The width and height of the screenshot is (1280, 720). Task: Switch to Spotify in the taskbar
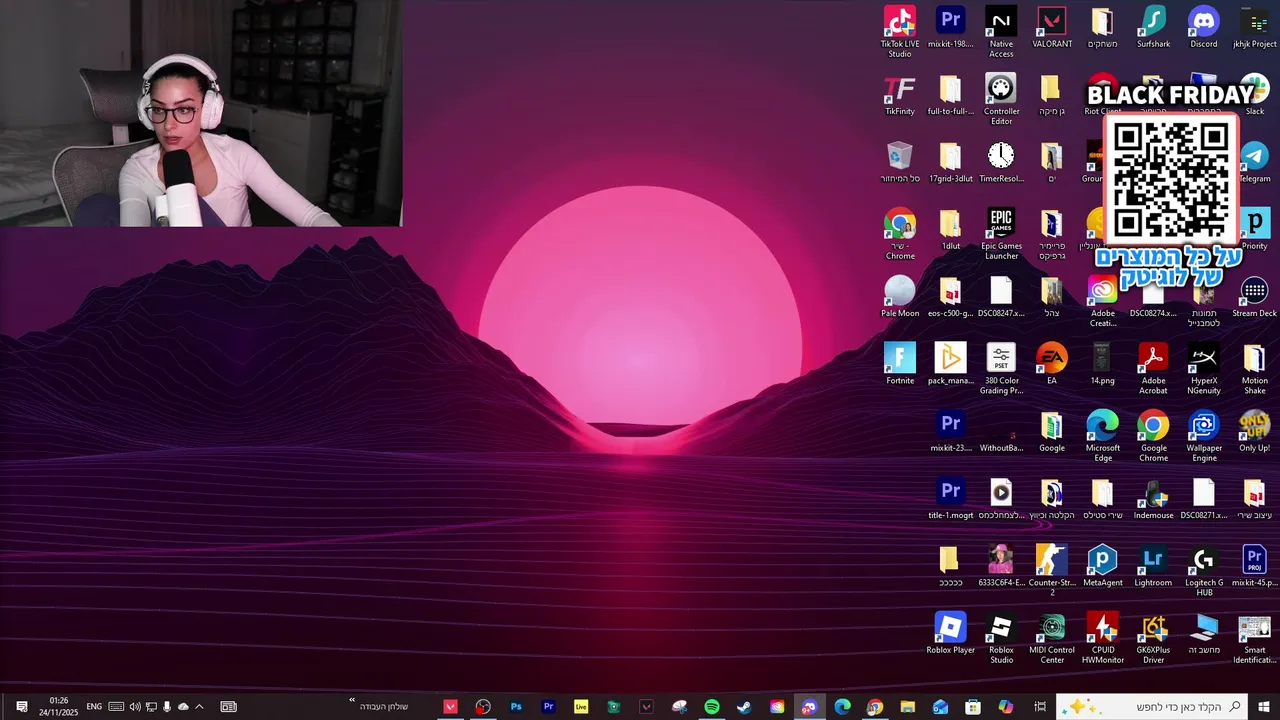pos(712,707)
